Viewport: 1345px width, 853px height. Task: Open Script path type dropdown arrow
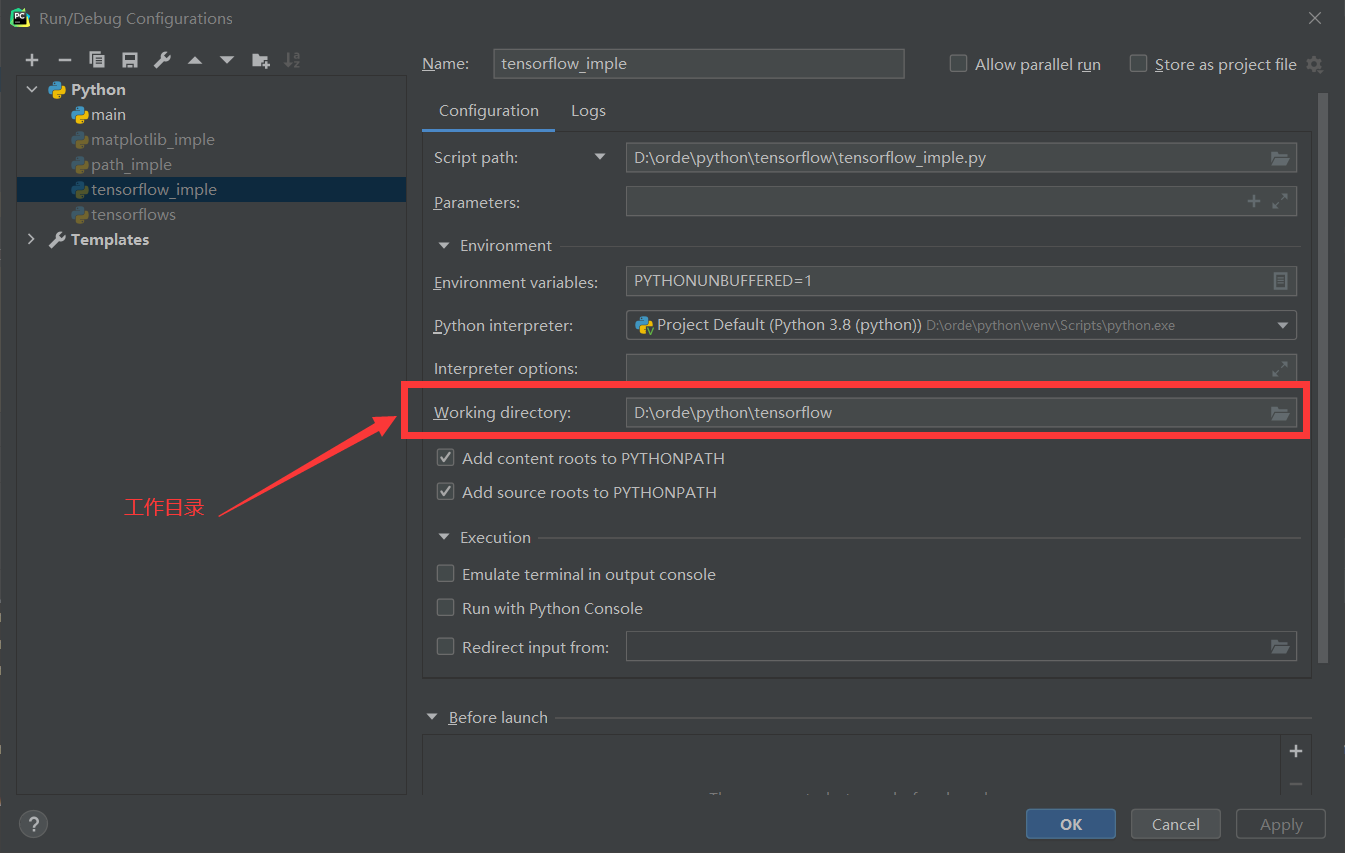(600, 157)
